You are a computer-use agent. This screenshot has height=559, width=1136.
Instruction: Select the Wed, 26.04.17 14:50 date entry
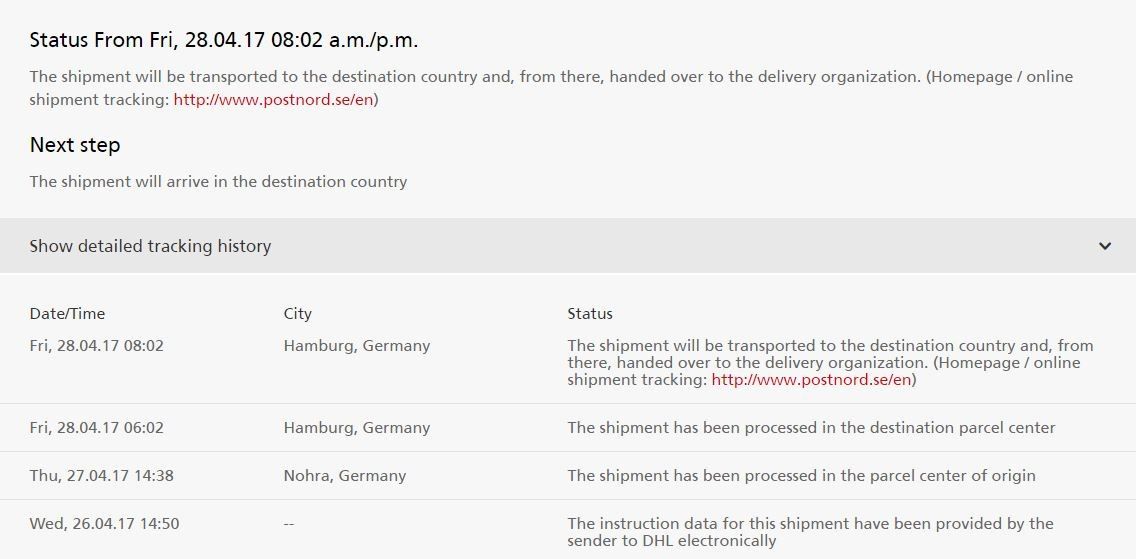[104, 524]
